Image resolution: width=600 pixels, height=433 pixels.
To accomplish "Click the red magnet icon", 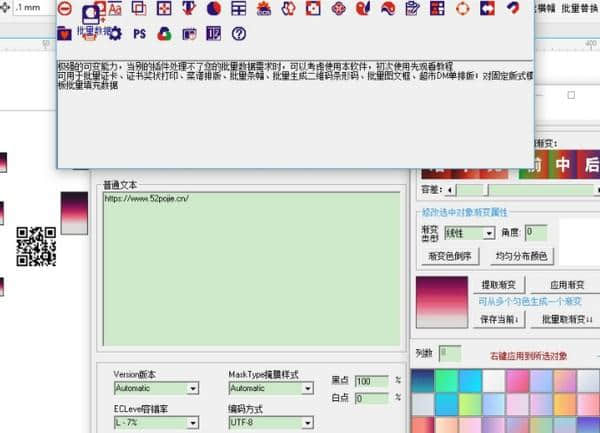I will [x=512, y=9].
